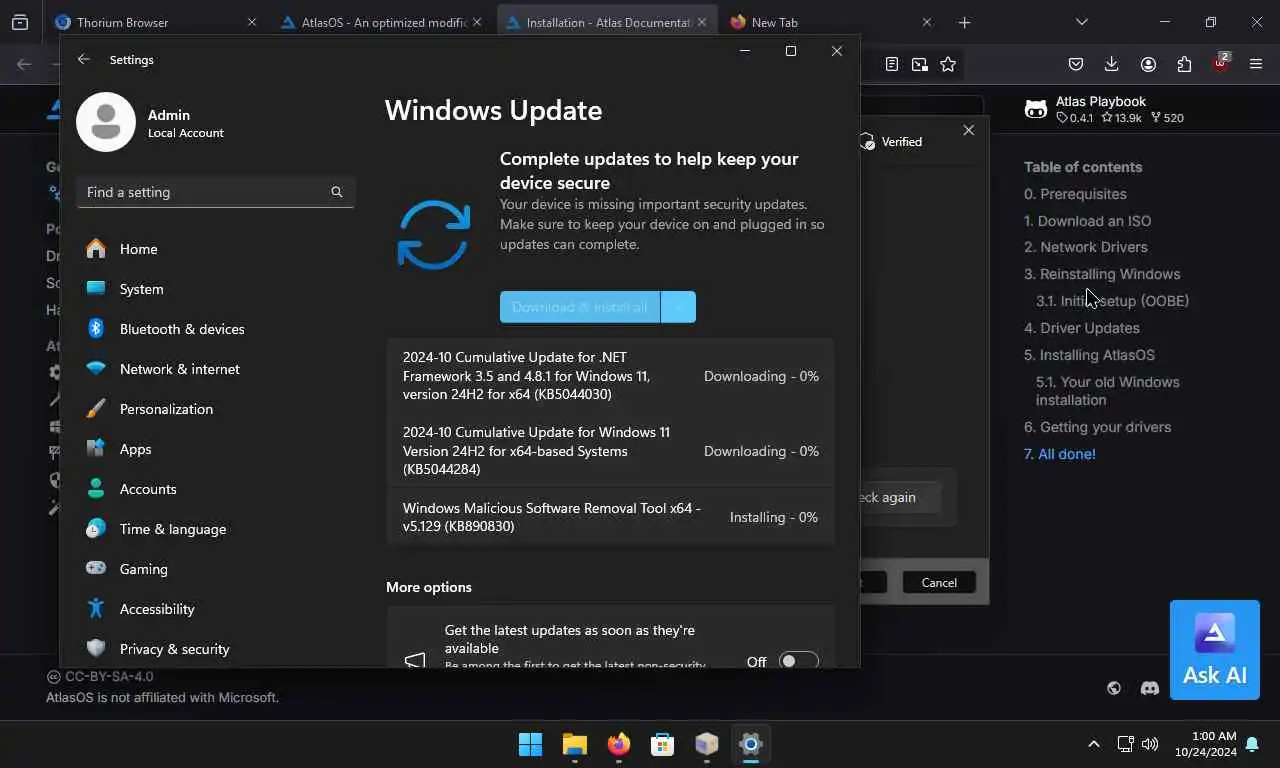The height and width of the screenshot is (768, 1280).
Task: Show hidden icons in the system tray
Action: coord(1094,744)
